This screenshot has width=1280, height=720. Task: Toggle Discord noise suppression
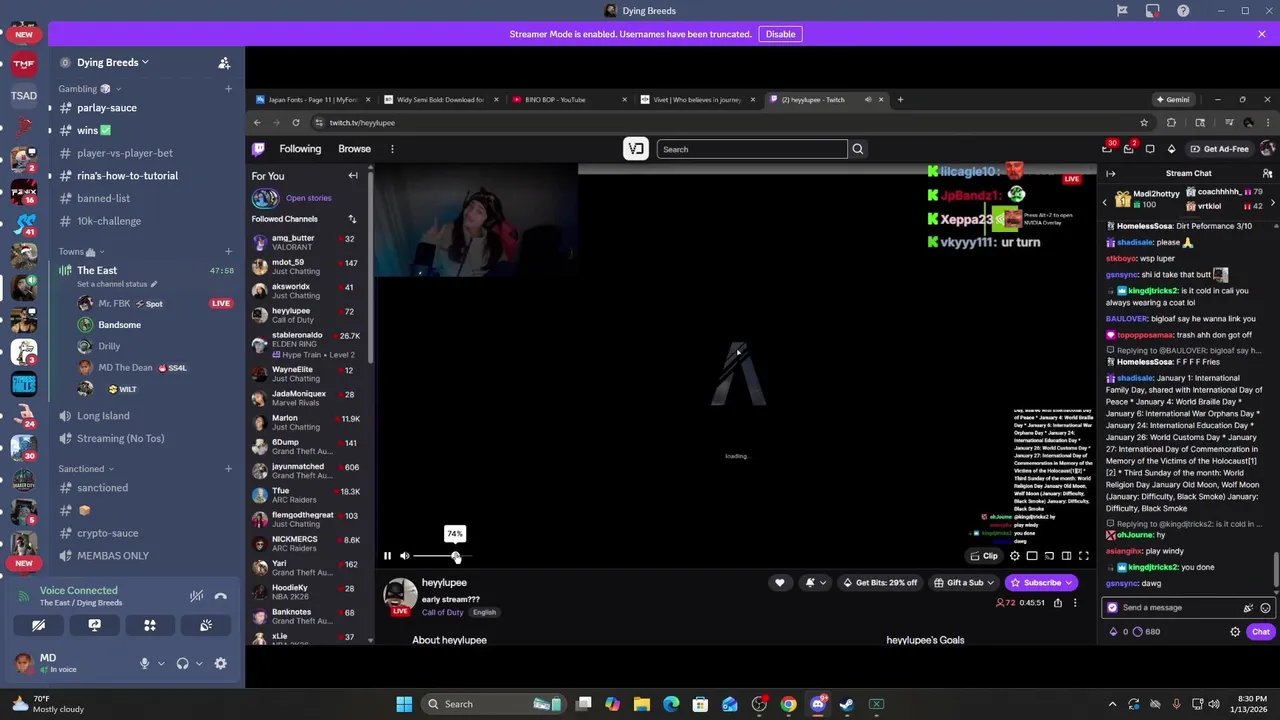point(197,596)
